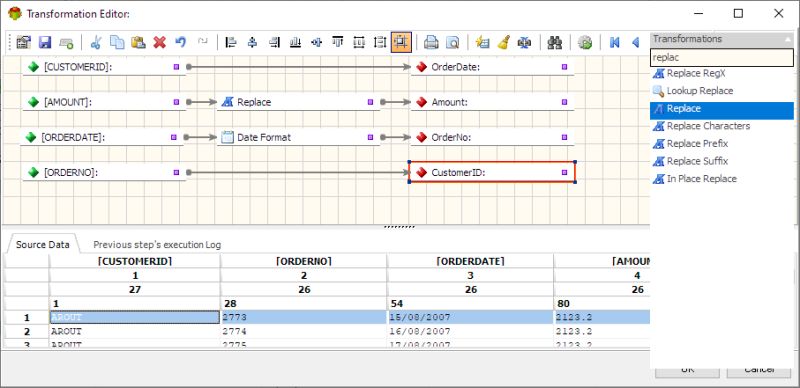Screen dimensions: 800x388
Task: Choose In Place Replace from list
Action: (721, 179)
